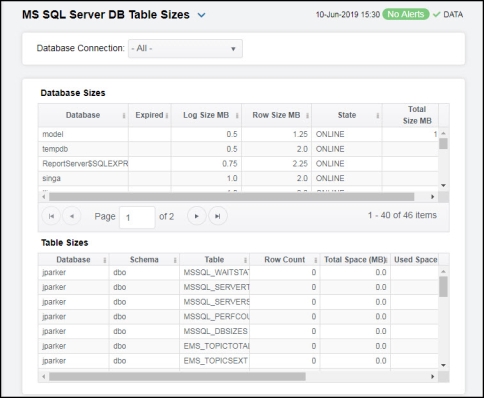Open the Log Size MB column menu

click(x=237, y=116)
